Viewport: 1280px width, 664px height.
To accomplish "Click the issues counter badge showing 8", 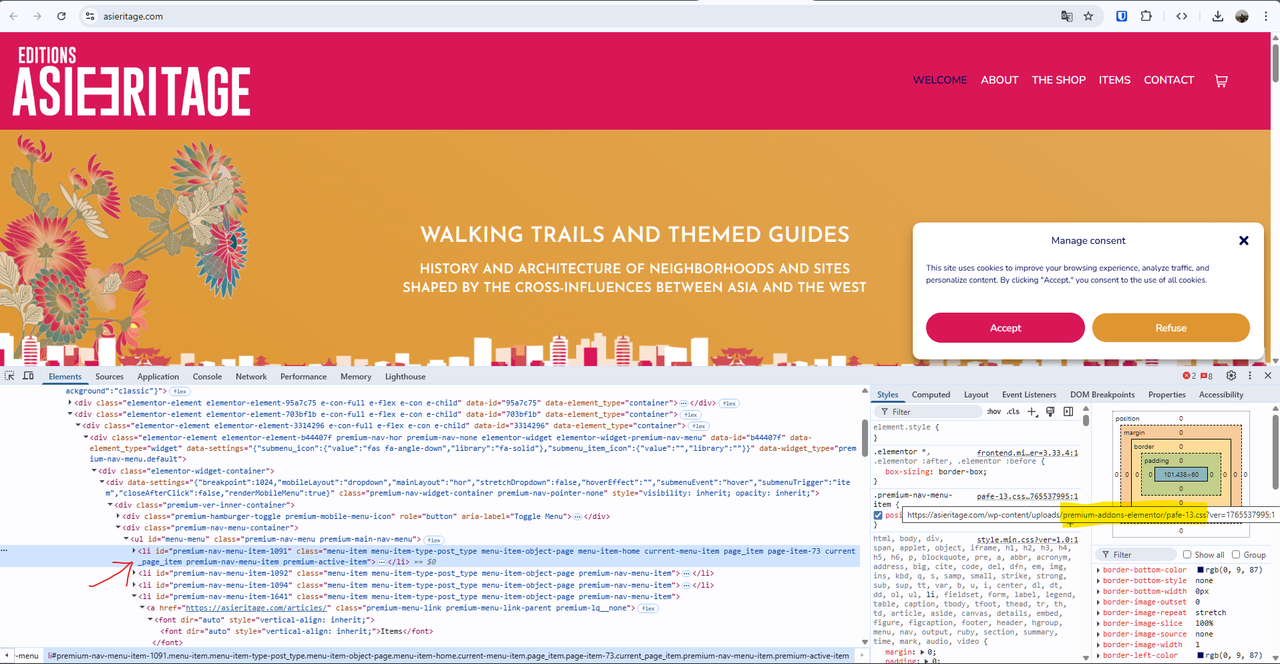I will point(1207,376).
